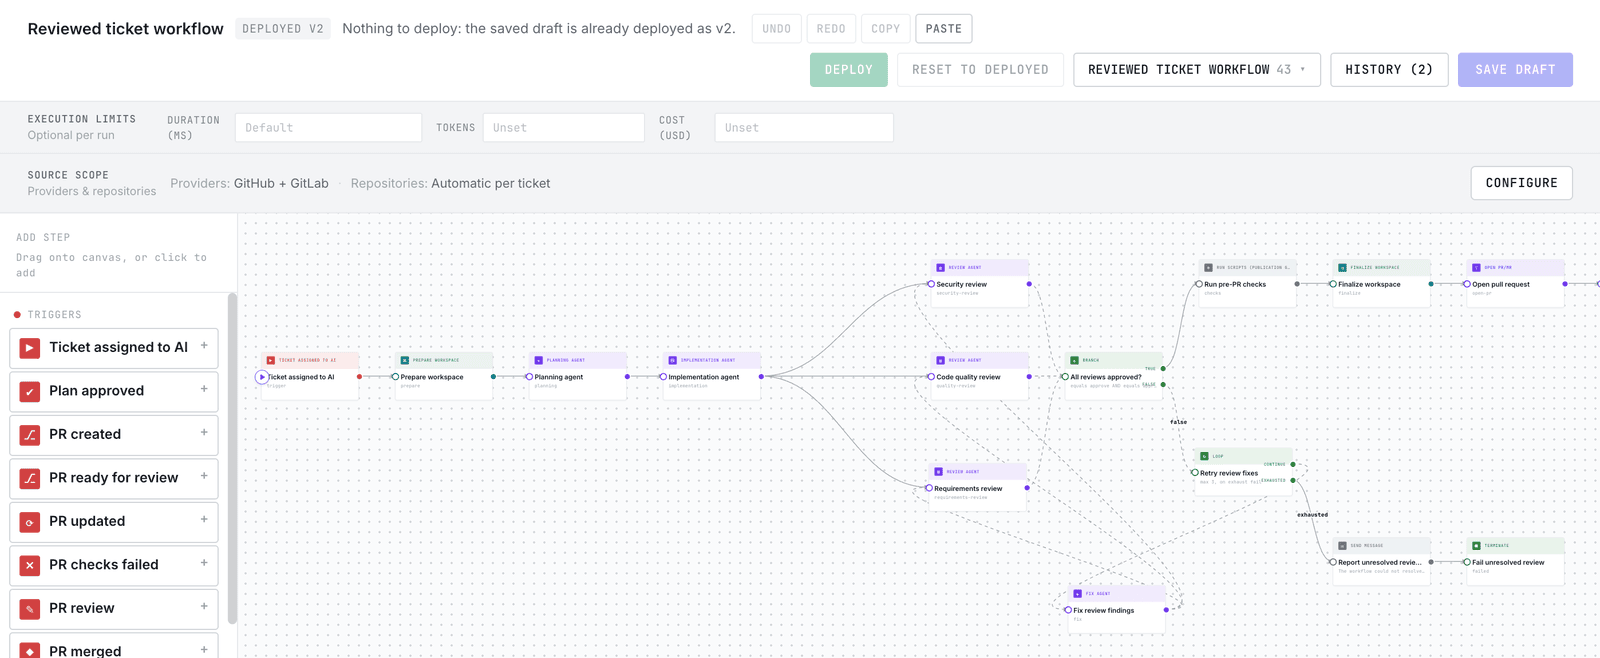
Task: Focus the Cost (USD) input field
Action: point(804,128)
